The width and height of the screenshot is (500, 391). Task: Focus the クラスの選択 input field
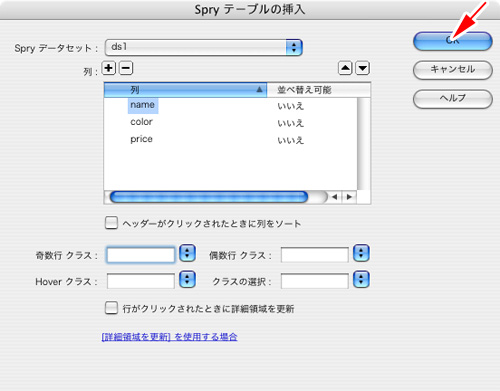[x=315, y=281]
